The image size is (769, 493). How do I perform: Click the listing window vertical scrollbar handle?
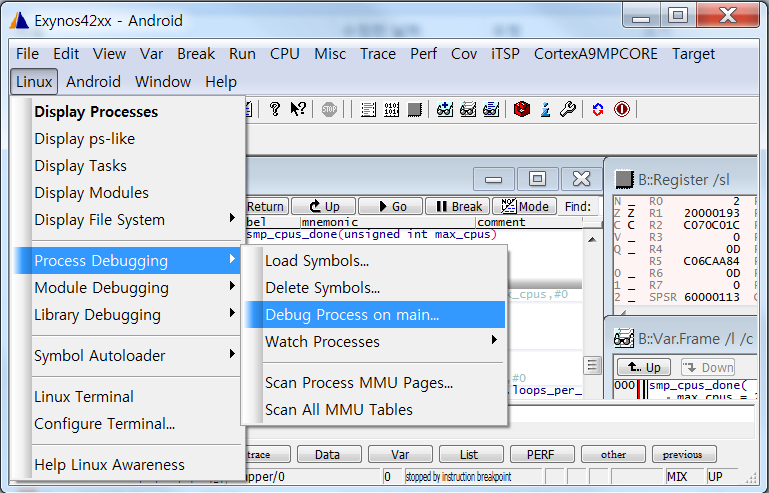592,365
